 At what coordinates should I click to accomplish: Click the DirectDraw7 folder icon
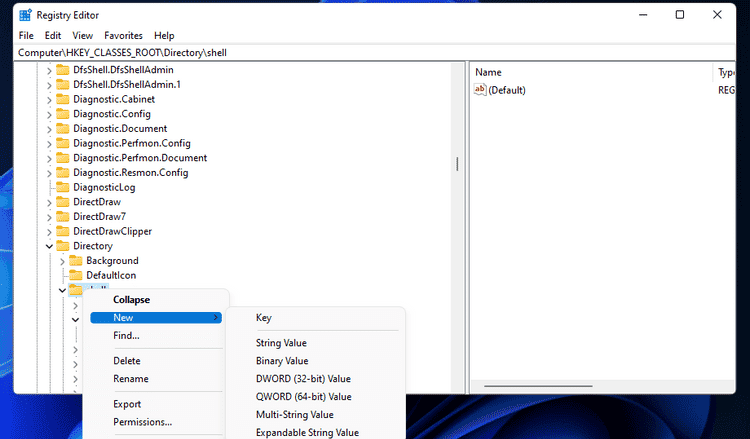(x=63, y=217)
